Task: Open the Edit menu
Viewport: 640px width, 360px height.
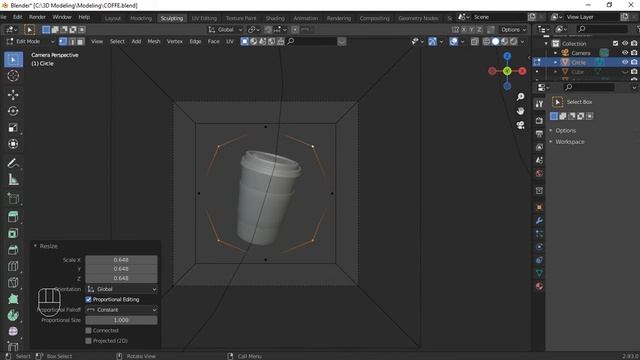Action: click(x=18, y=17)
